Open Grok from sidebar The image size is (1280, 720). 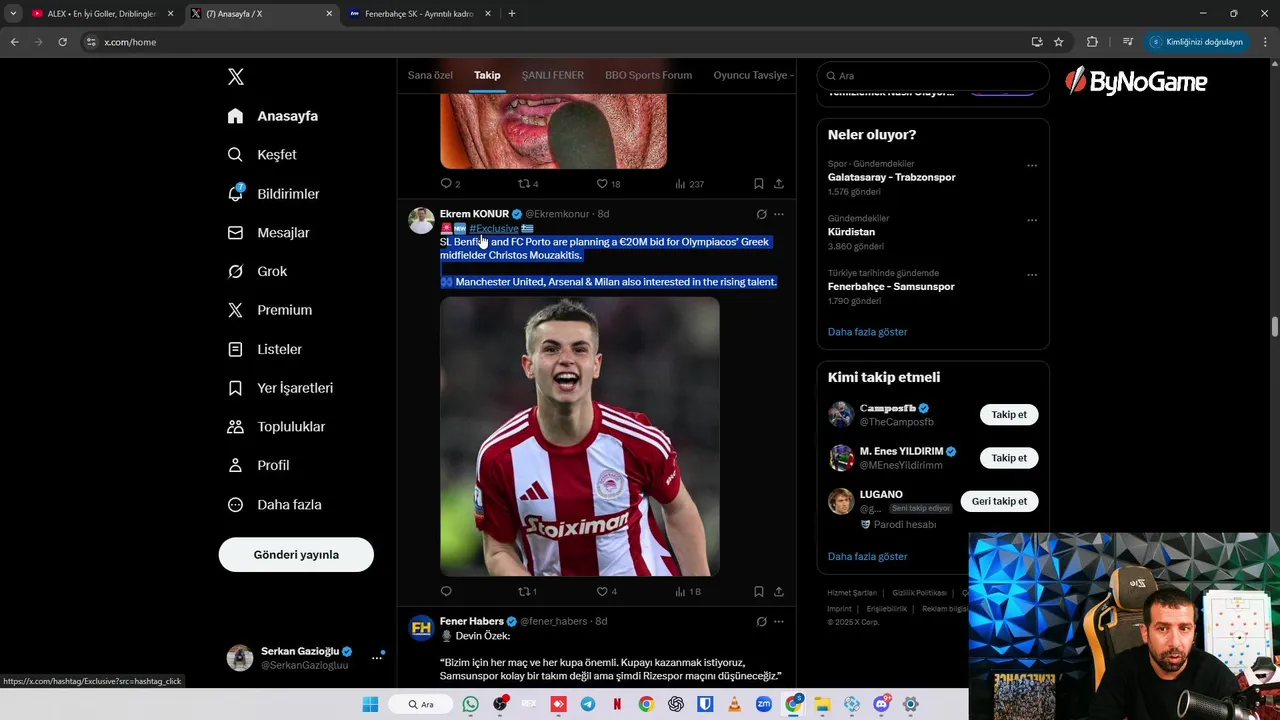tap(257, 272)
